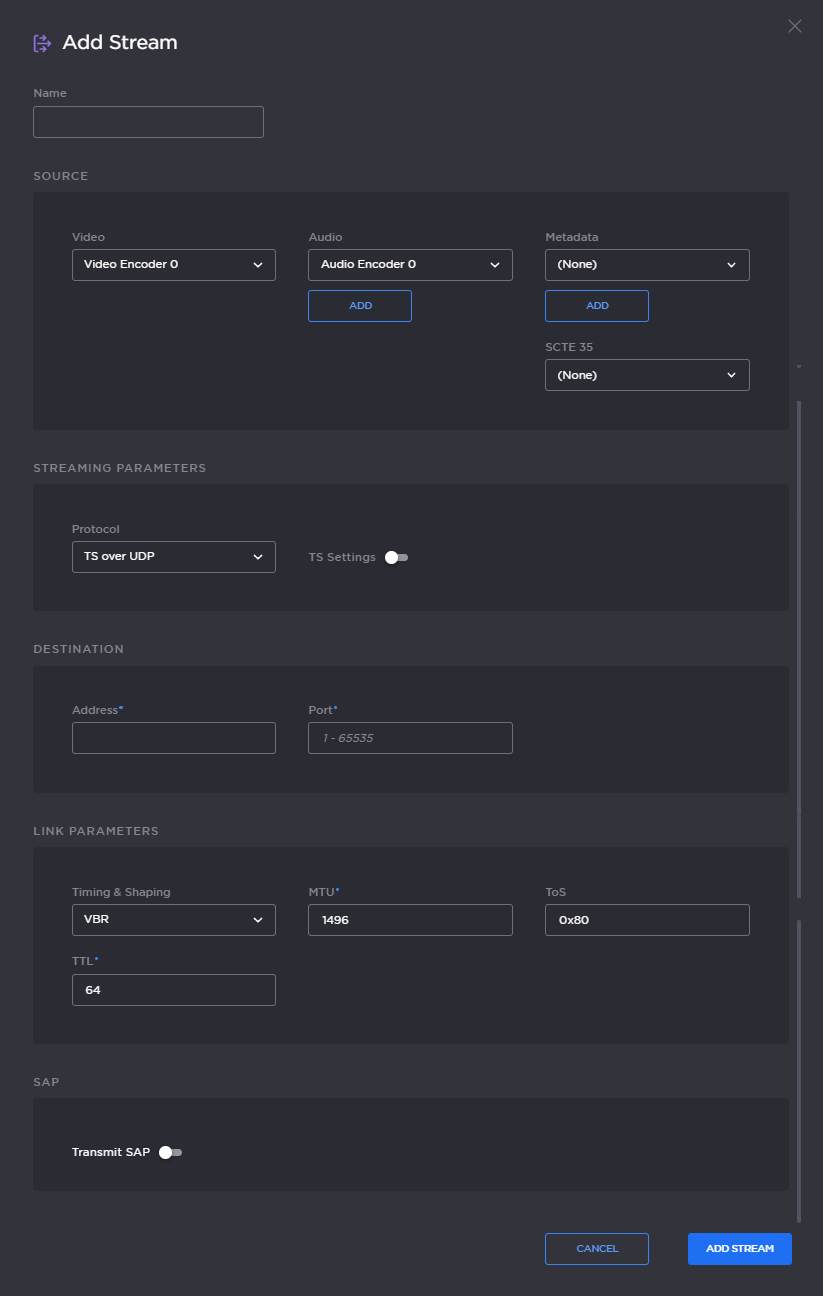Change the Protocol from TS over UDP

click(173, 557)
